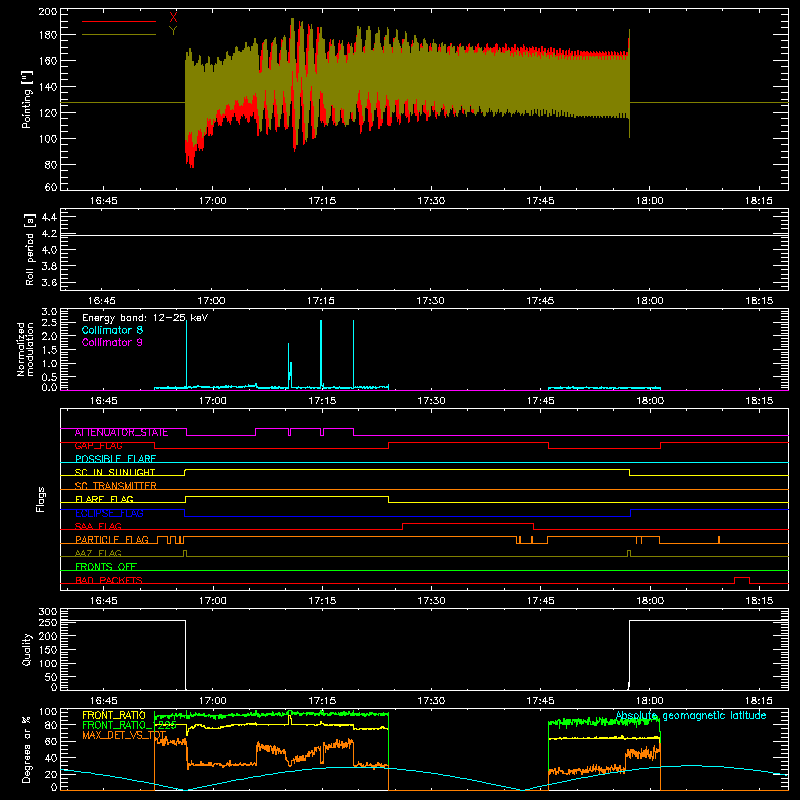
Task: Click the 60 tick on Pointing axis
Action: pos(51,187)
